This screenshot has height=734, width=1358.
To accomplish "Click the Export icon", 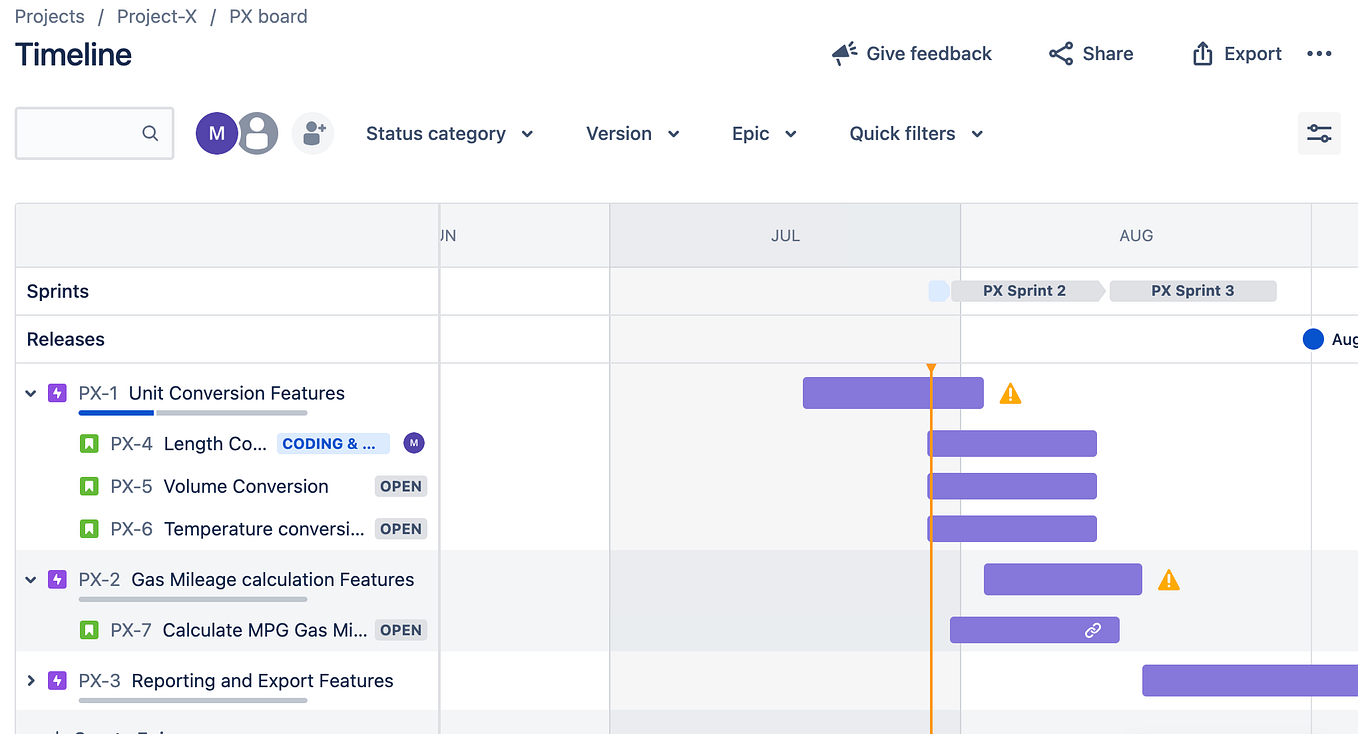I will pos(1202,54).
